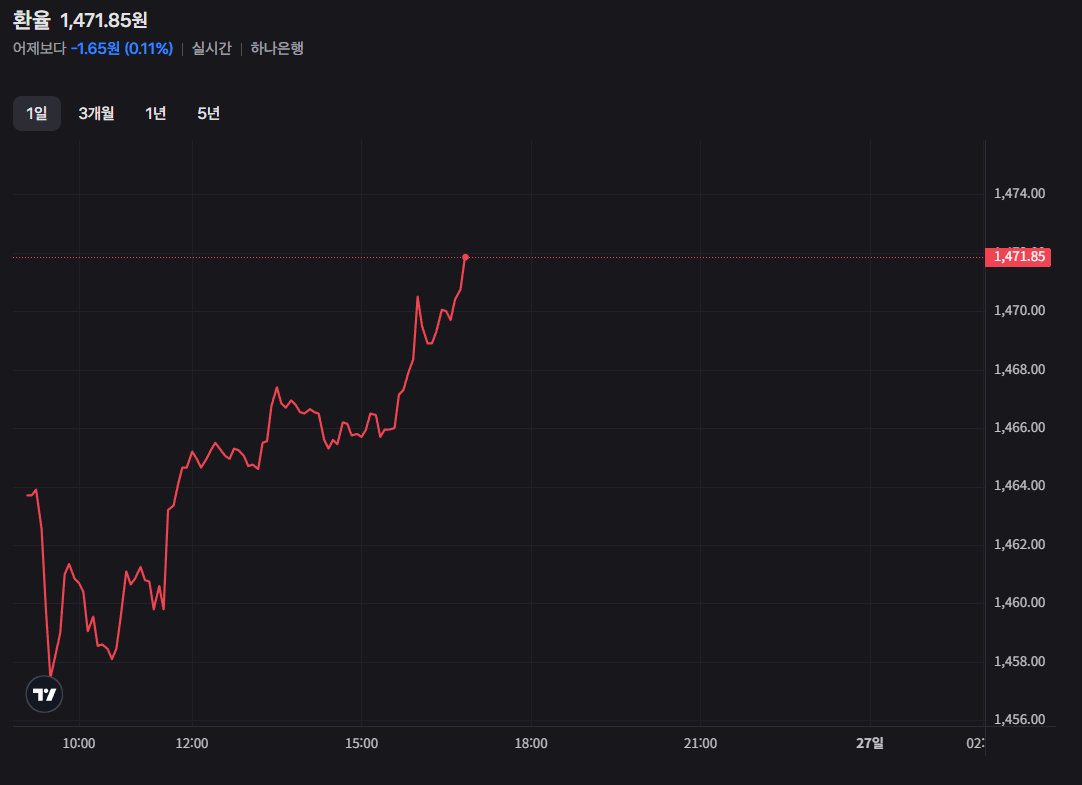
Task: Click the 1,474.00 price axis label
Action: pos(1019,193)
